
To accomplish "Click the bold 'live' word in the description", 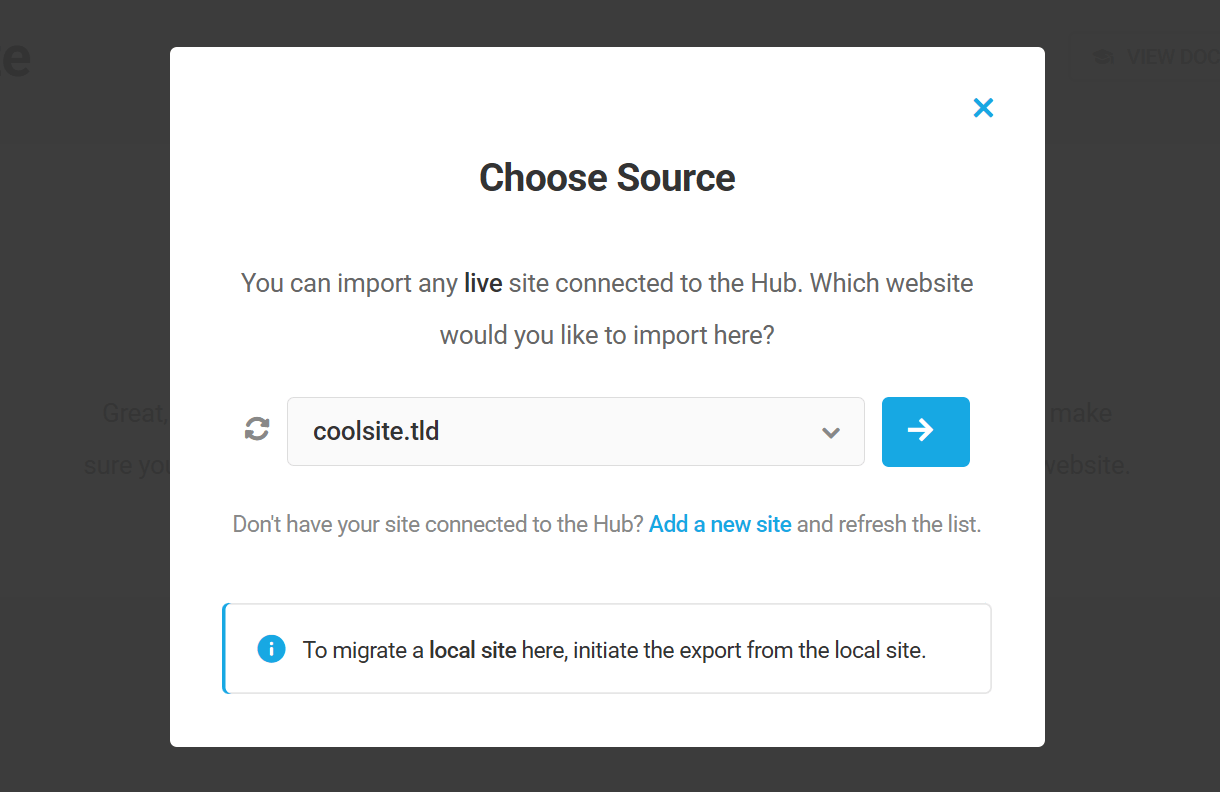I will pyautogui.click(x=483, y=283).
